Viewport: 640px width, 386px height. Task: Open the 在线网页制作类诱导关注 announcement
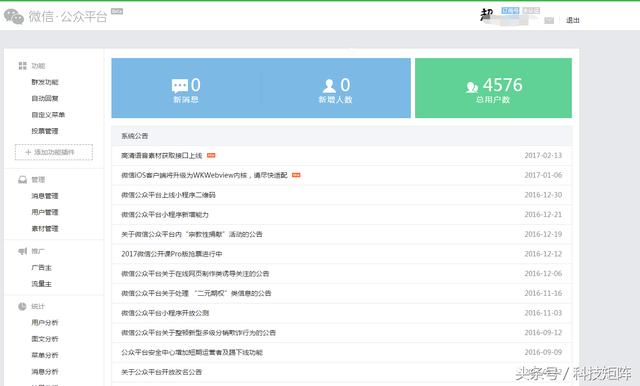click(195, 273)
